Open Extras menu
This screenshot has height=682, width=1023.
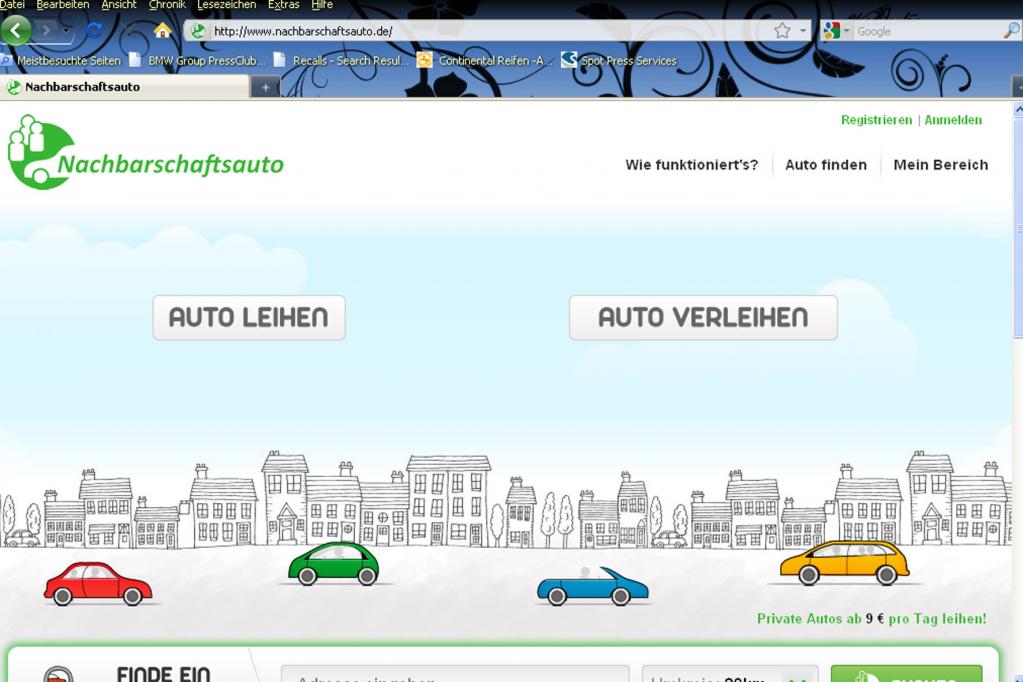[x=283, y=5]
